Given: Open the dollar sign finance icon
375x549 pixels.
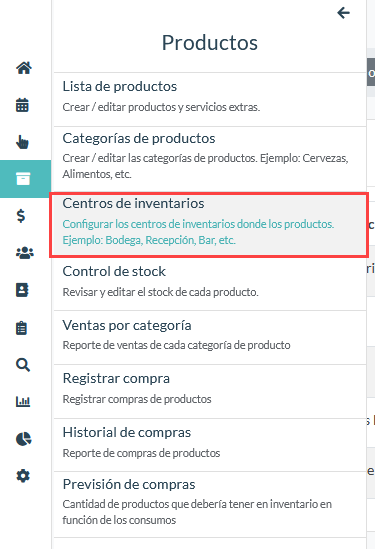Looking at the screenshot, I should (x=21, y=216).
